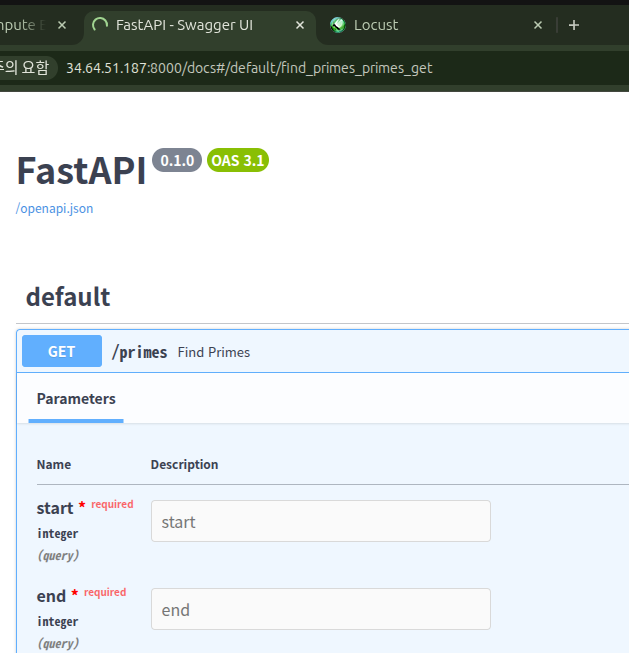629x653 pixels.
Task: Click the Description column header
Action: coord(185,464)
